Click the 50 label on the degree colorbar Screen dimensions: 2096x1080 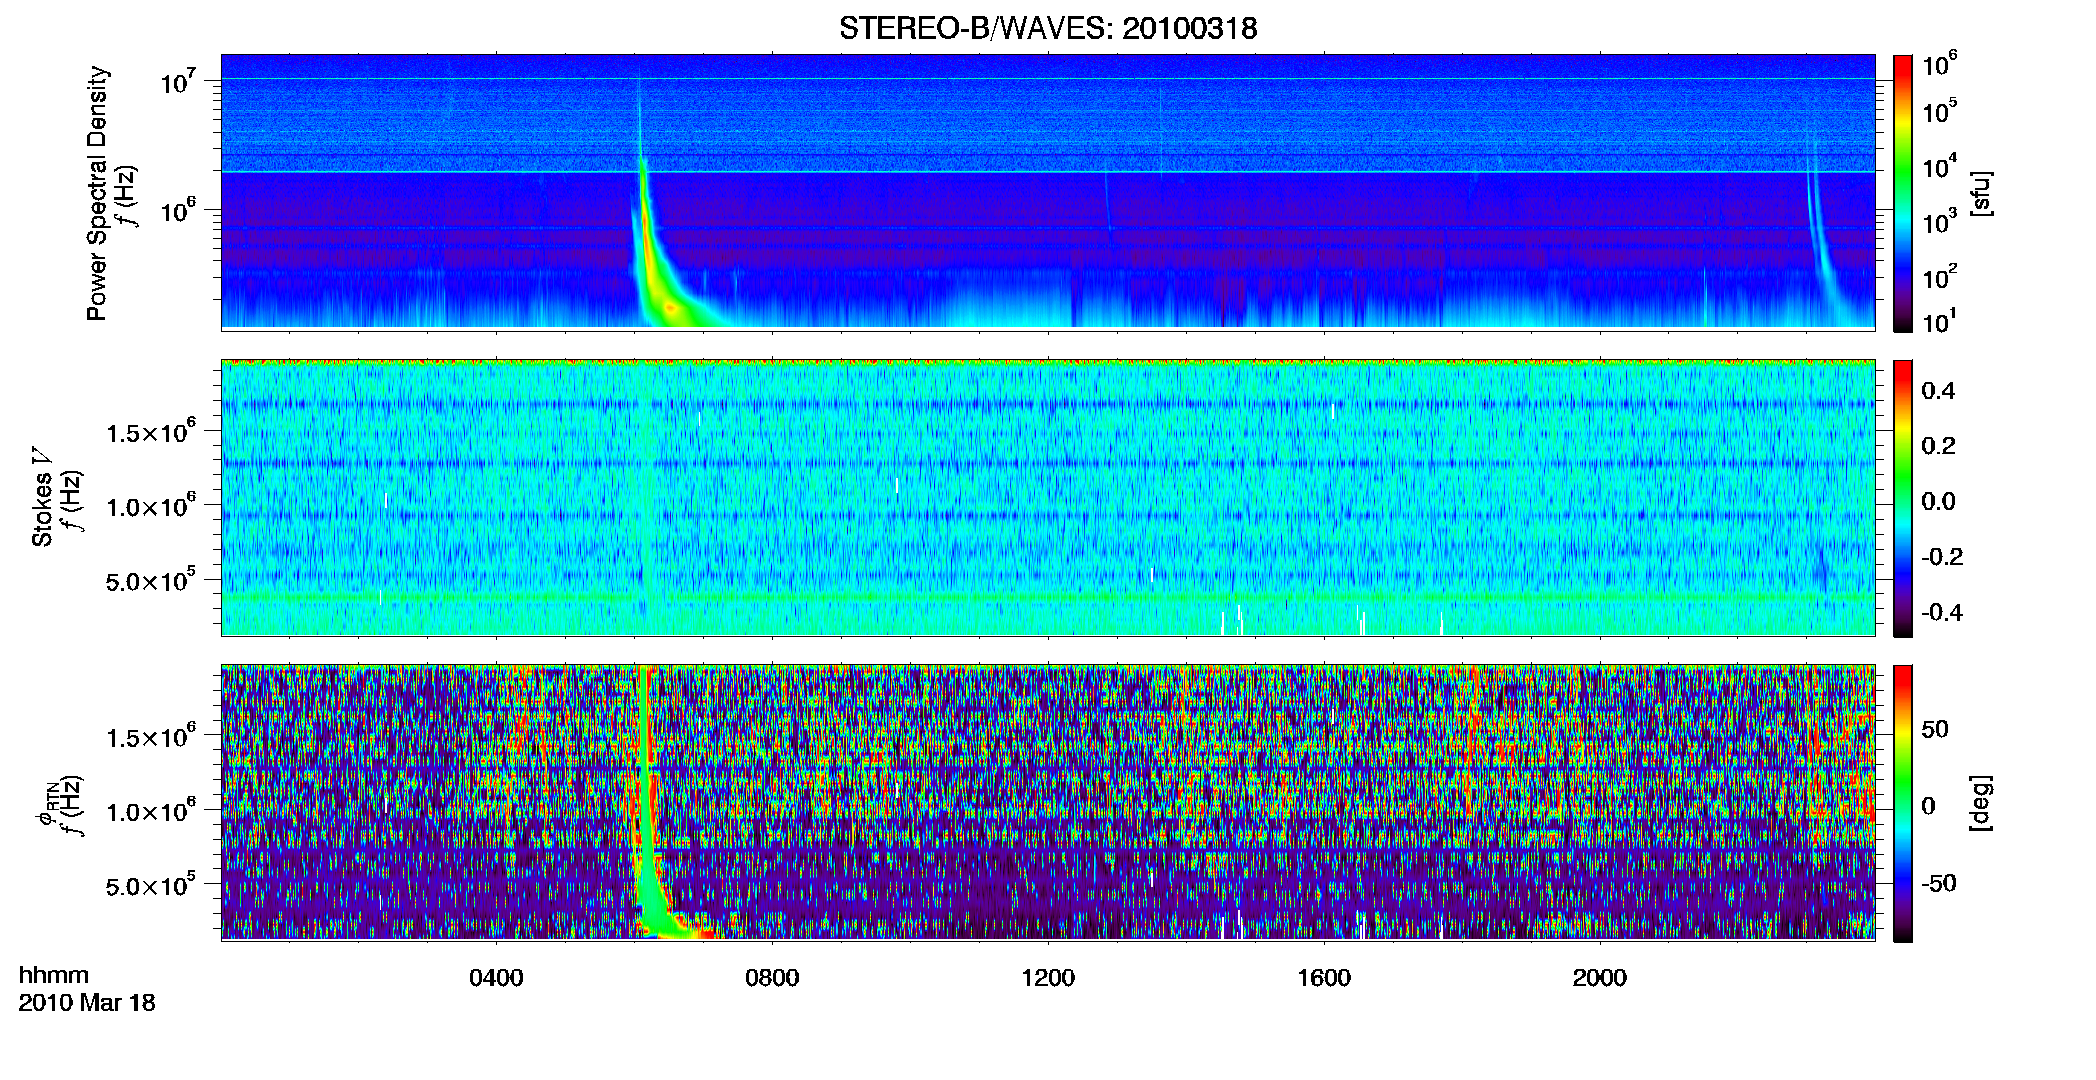click(1935, 729)
